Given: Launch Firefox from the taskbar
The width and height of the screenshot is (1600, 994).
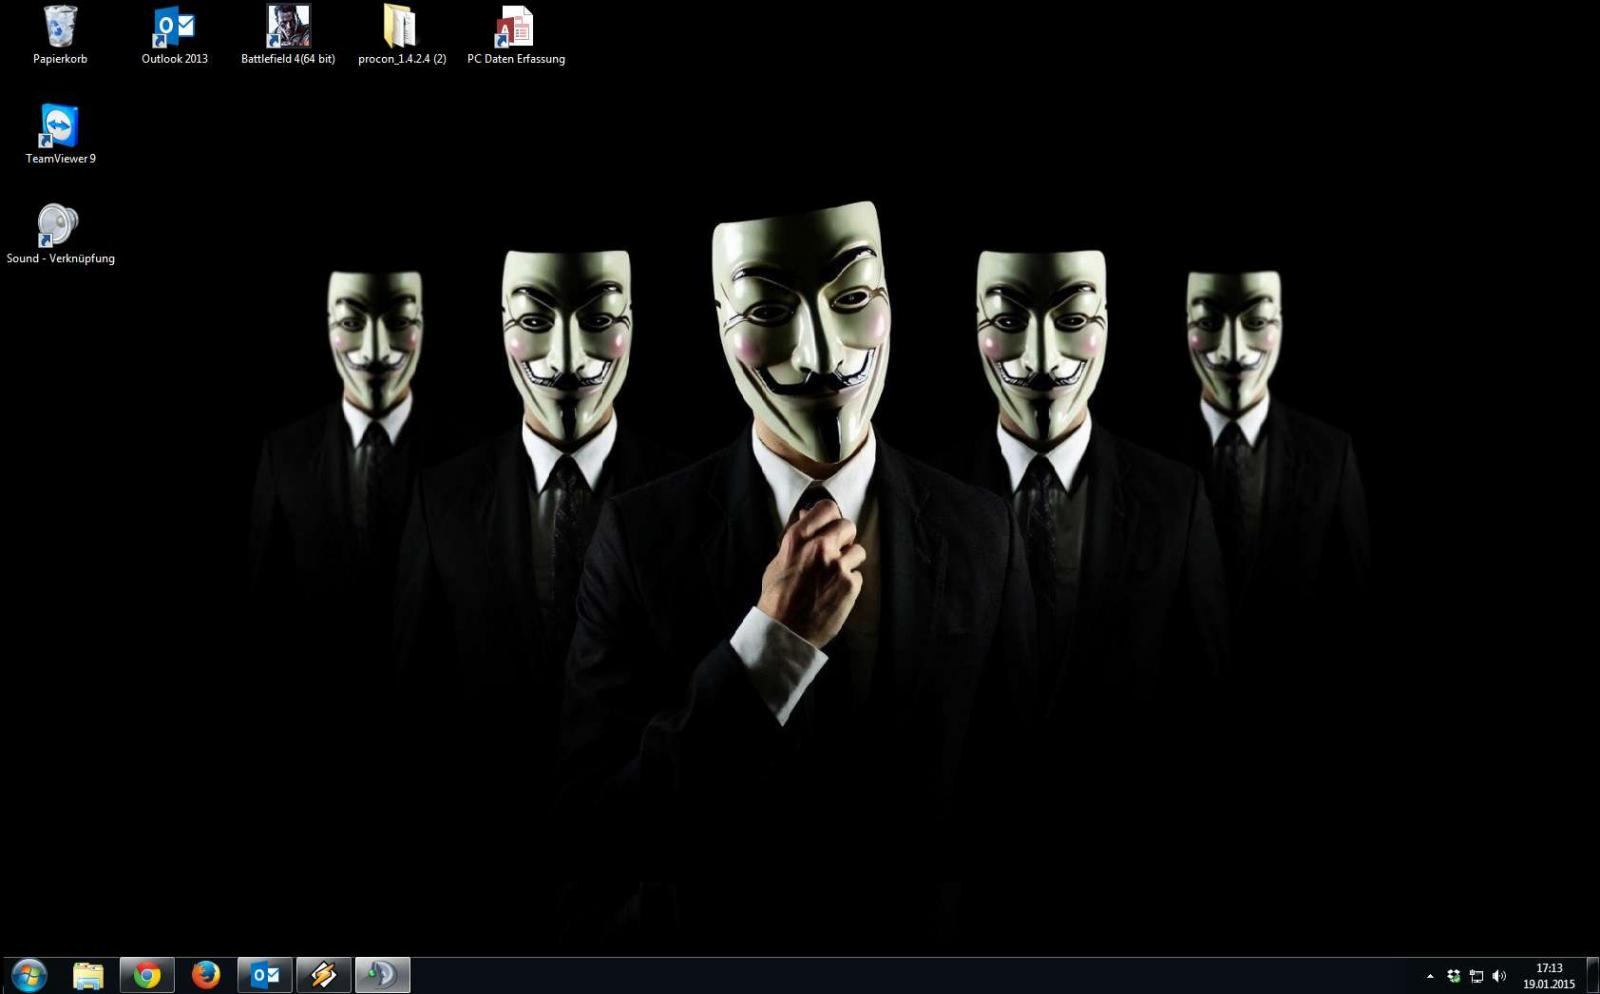Looking at the screenshot, I should [206, 975].
